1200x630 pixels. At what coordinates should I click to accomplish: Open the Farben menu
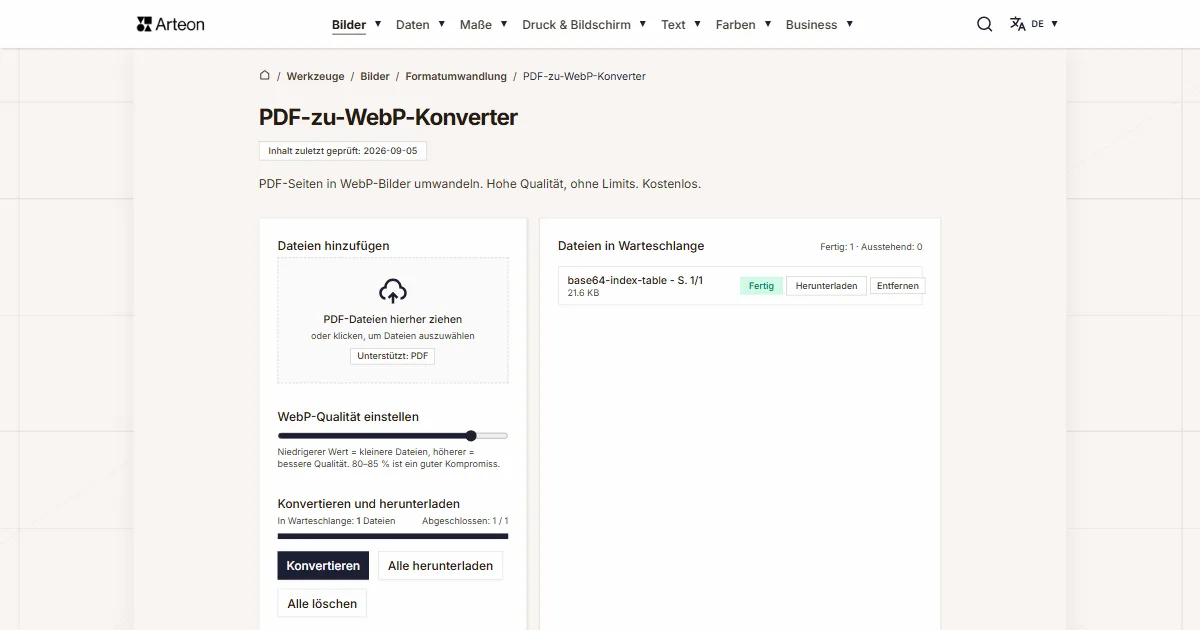(736, 24)
